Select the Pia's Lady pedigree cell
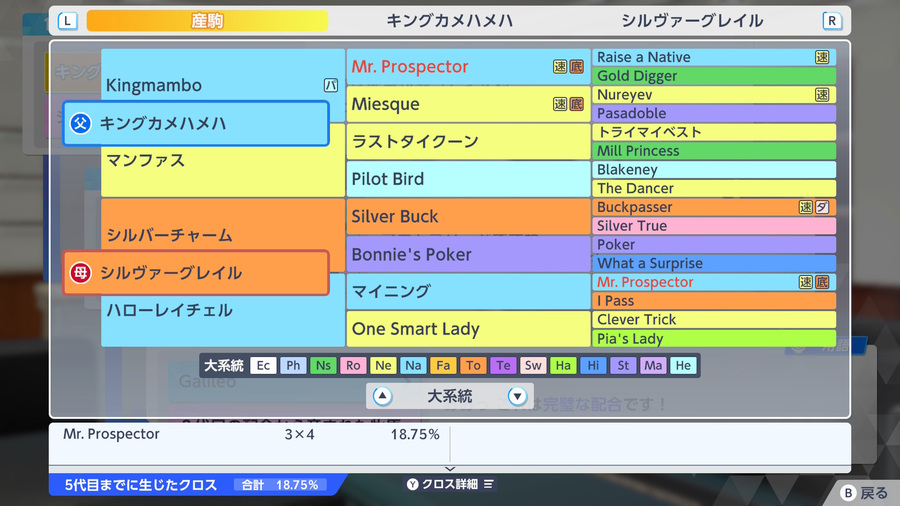Viewport: 900px width, 506px height. pos(714,338)
